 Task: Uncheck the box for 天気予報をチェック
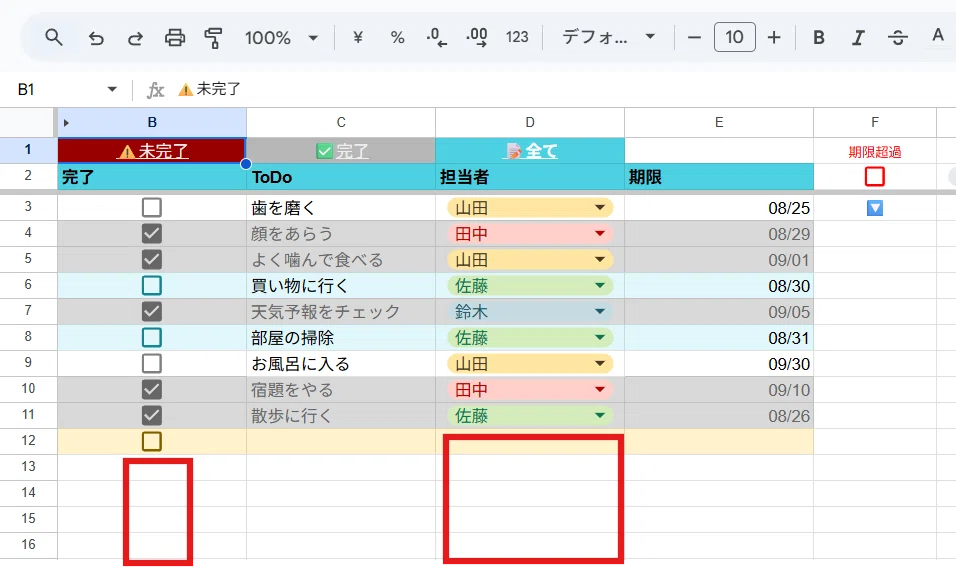click(x=152, y=312)
